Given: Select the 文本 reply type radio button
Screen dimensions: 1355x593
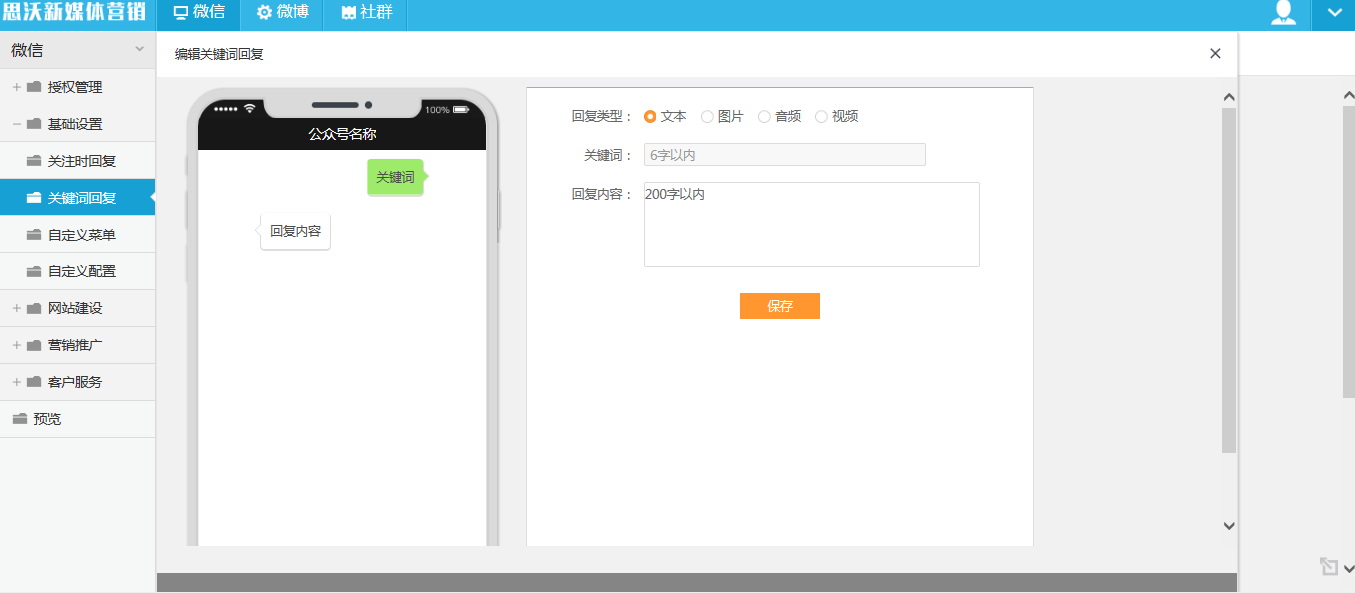Looking at the screenshot, I should [650, 116].
